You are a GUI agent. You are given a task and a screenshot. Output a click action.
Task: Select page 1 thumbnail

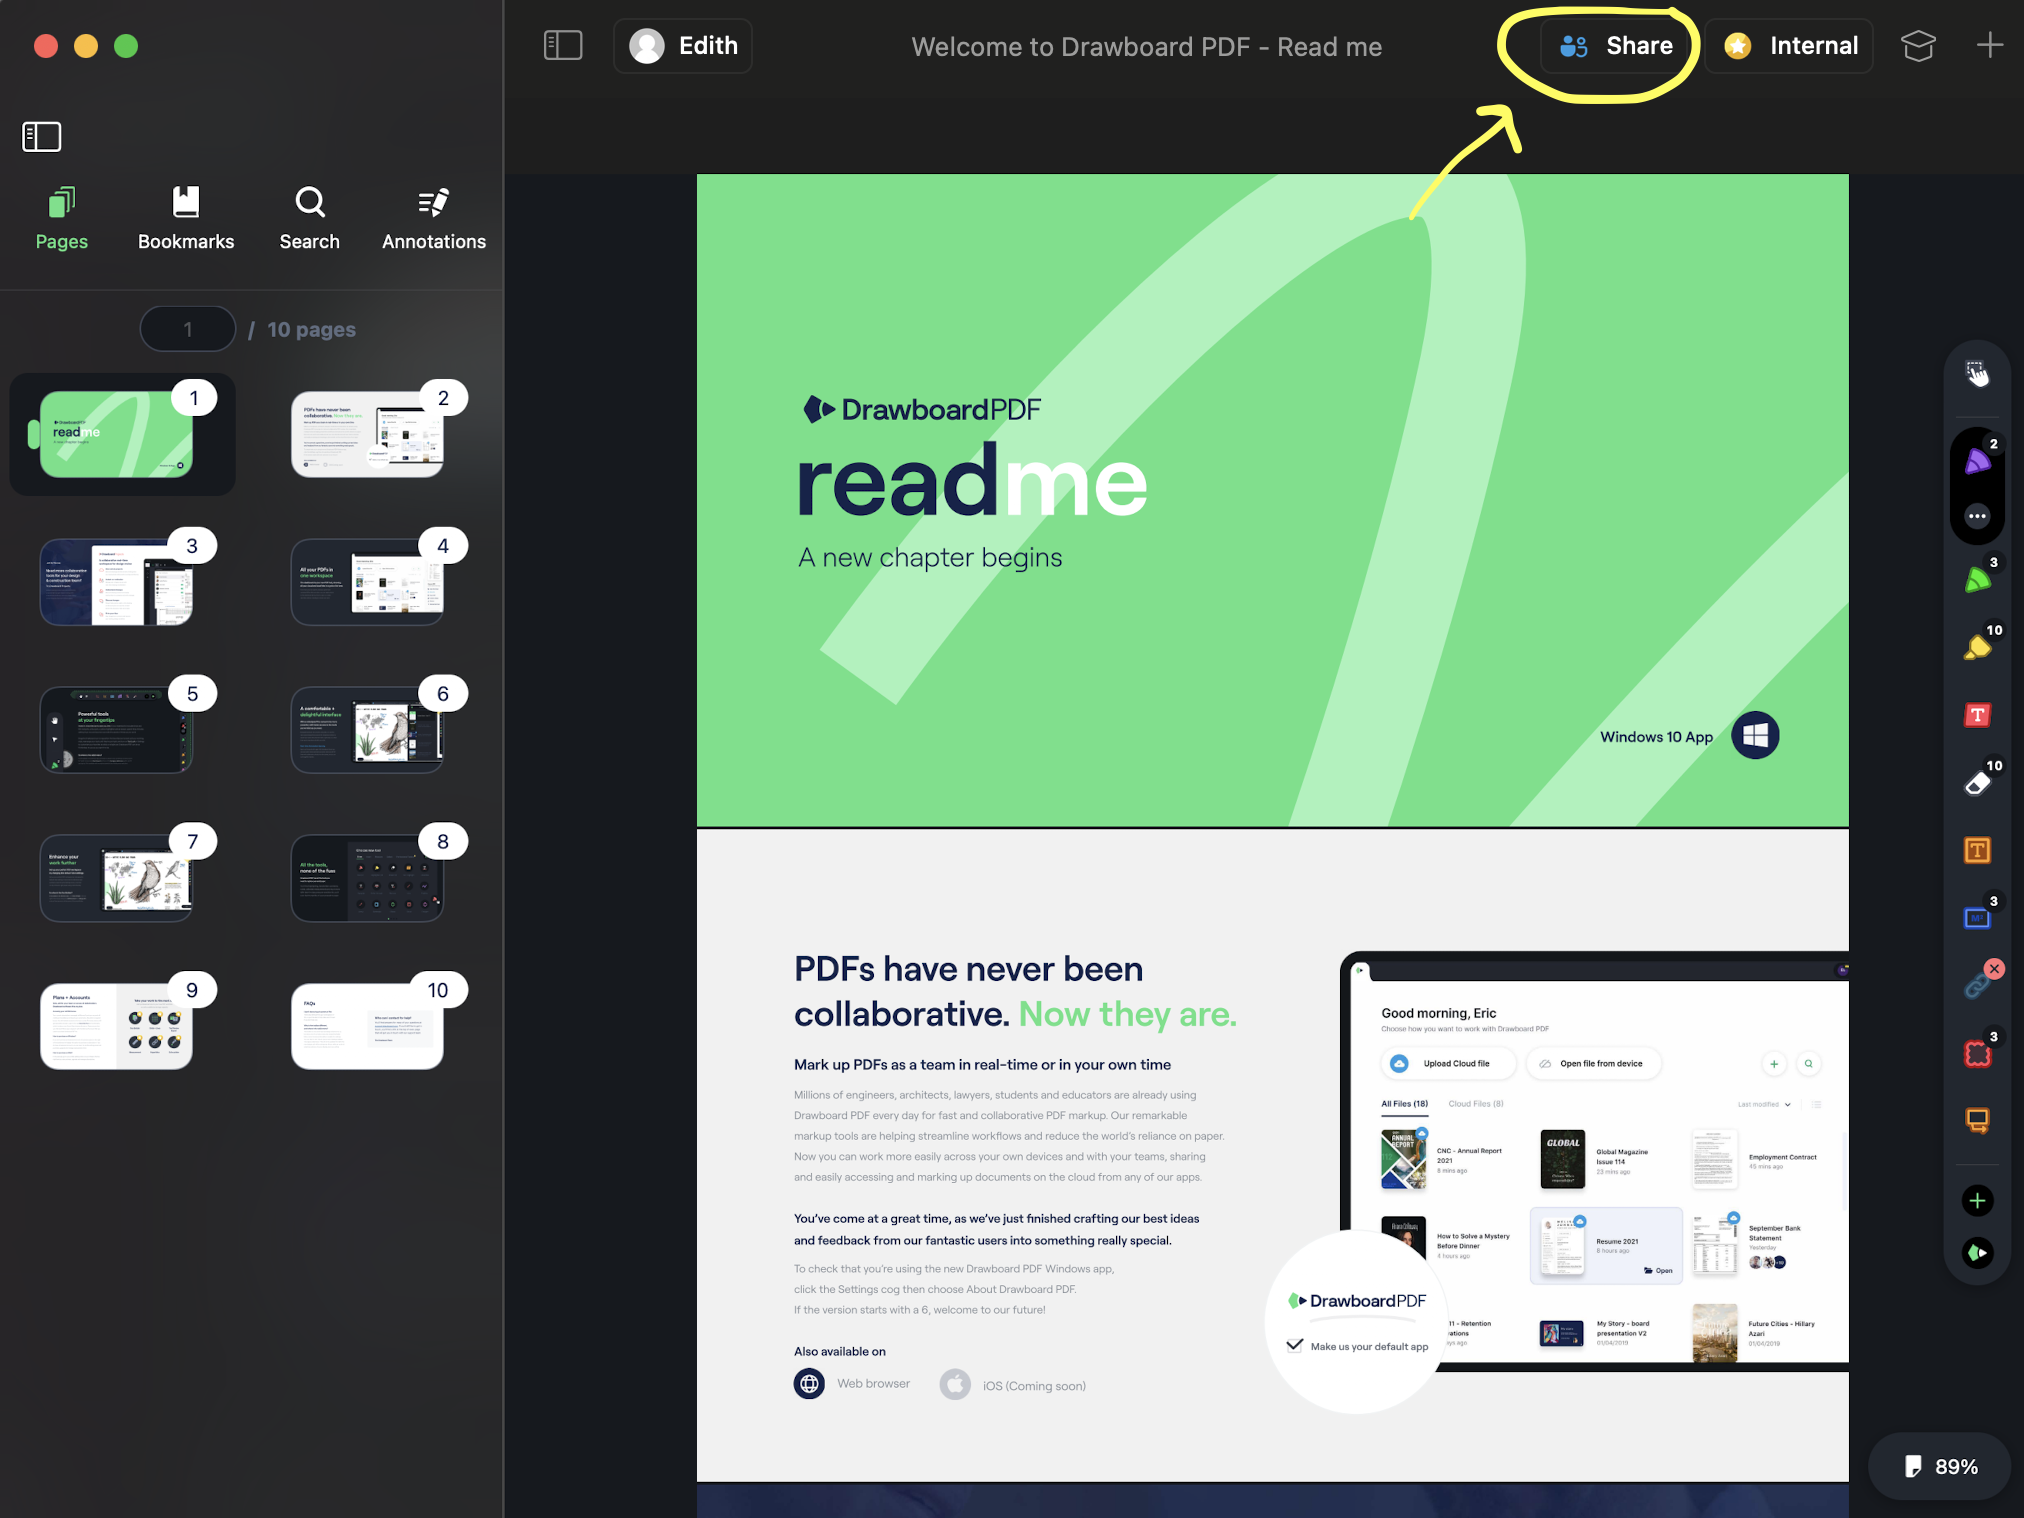click(x=117, y=434)
